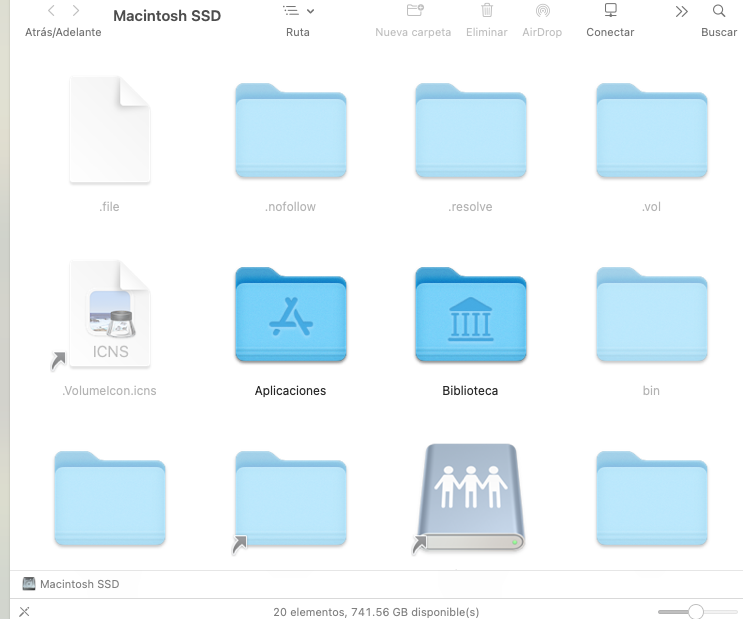
Task: Click the 'Aplicaciones' folder name label
Action: tap(290, 391)
